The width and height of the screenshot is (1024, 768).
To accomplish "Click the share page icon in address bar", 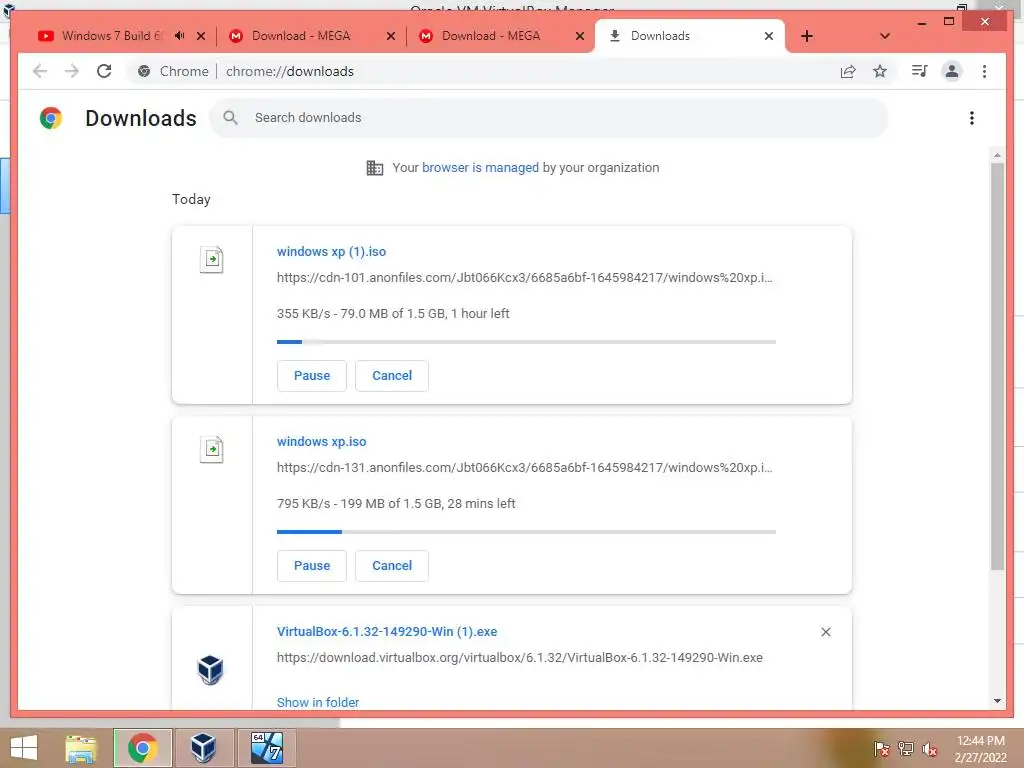I will [848, 72].
